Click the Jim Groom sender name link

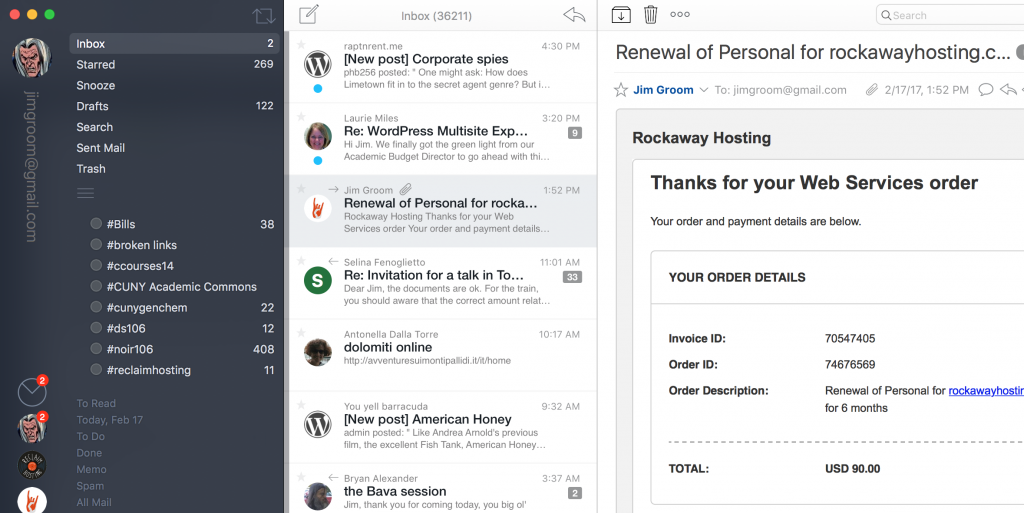click(x=664, y=90)
